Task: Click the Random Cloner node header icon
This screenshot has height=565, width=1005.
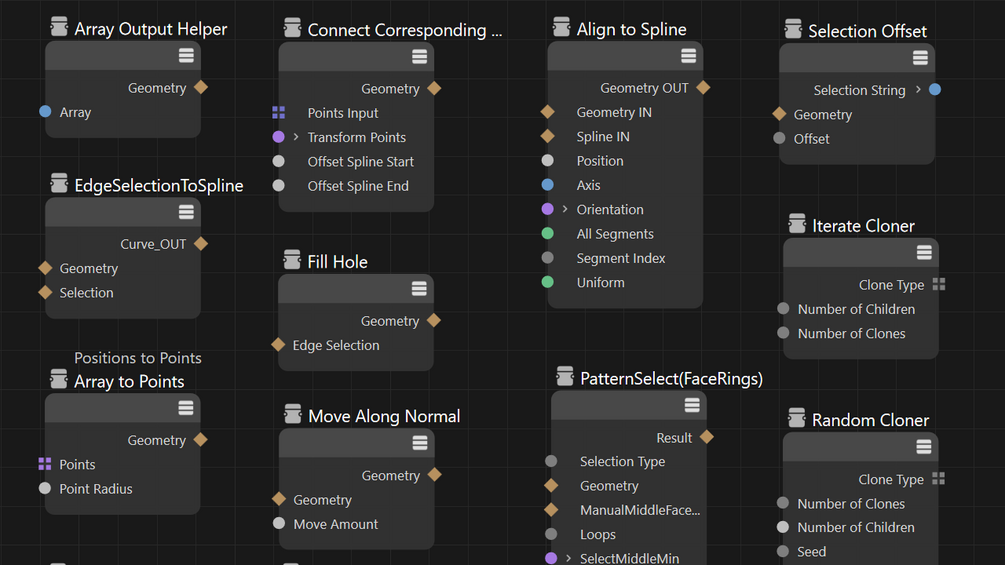Action: [796, 419]
